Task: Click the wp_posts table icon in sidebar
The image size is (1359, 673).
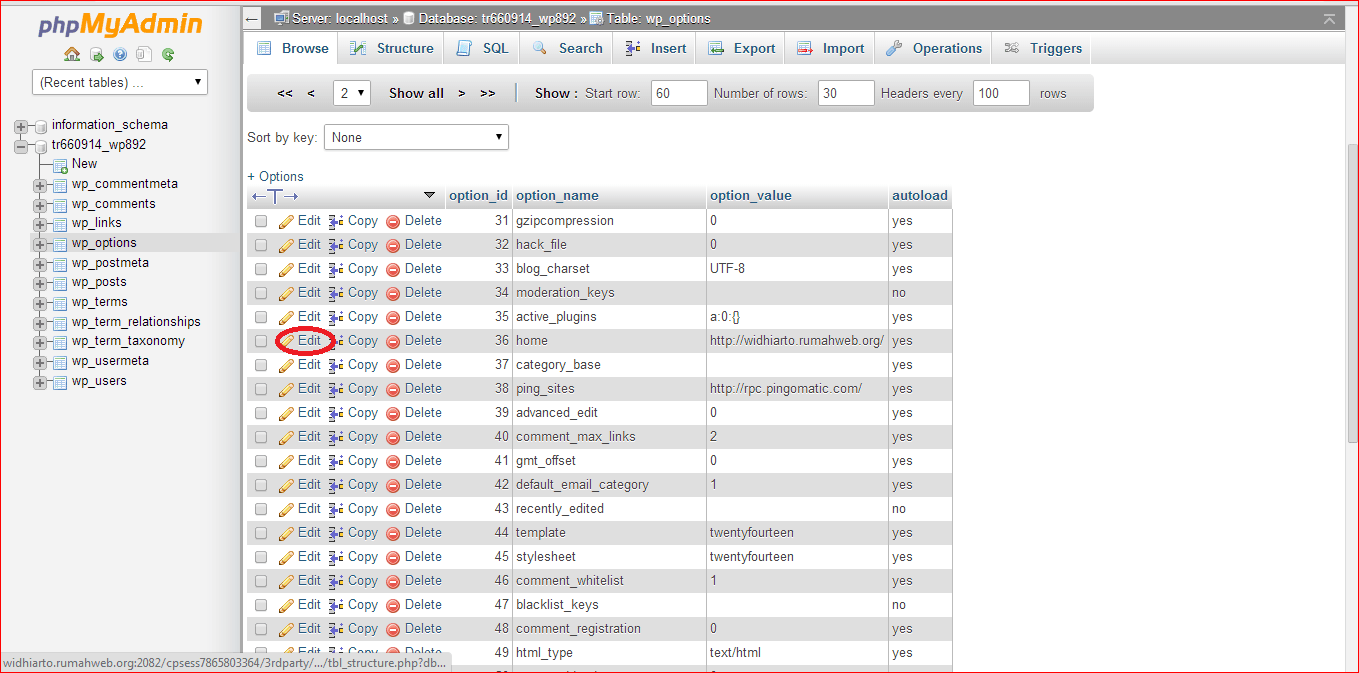Action: (x=60, y=283)
